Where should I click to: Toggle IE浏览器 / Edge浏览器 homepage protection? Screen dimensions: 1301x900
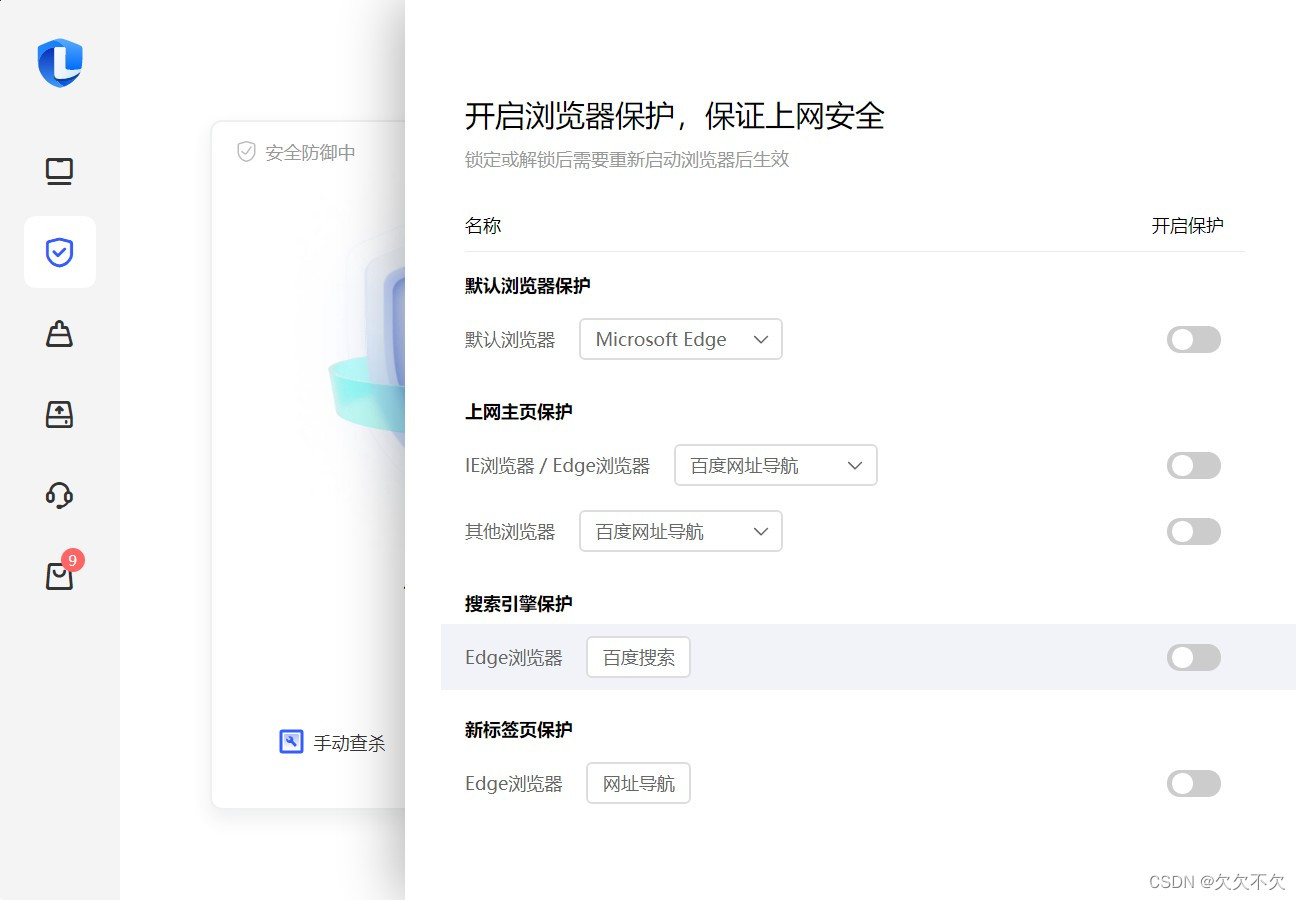(x=1194, y=465)
